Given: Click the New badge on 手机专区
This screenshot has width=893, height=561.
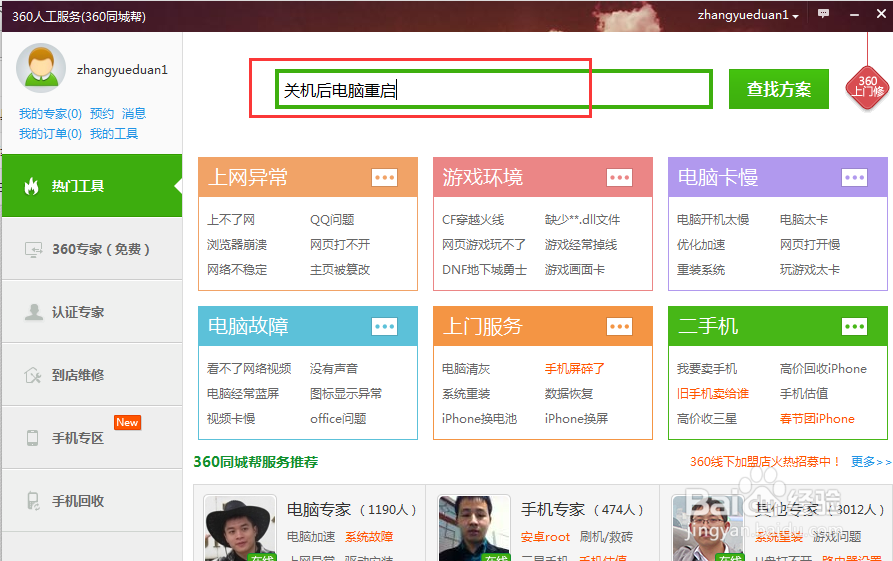Looking at the screenshot, I should [x=127, y=423].
